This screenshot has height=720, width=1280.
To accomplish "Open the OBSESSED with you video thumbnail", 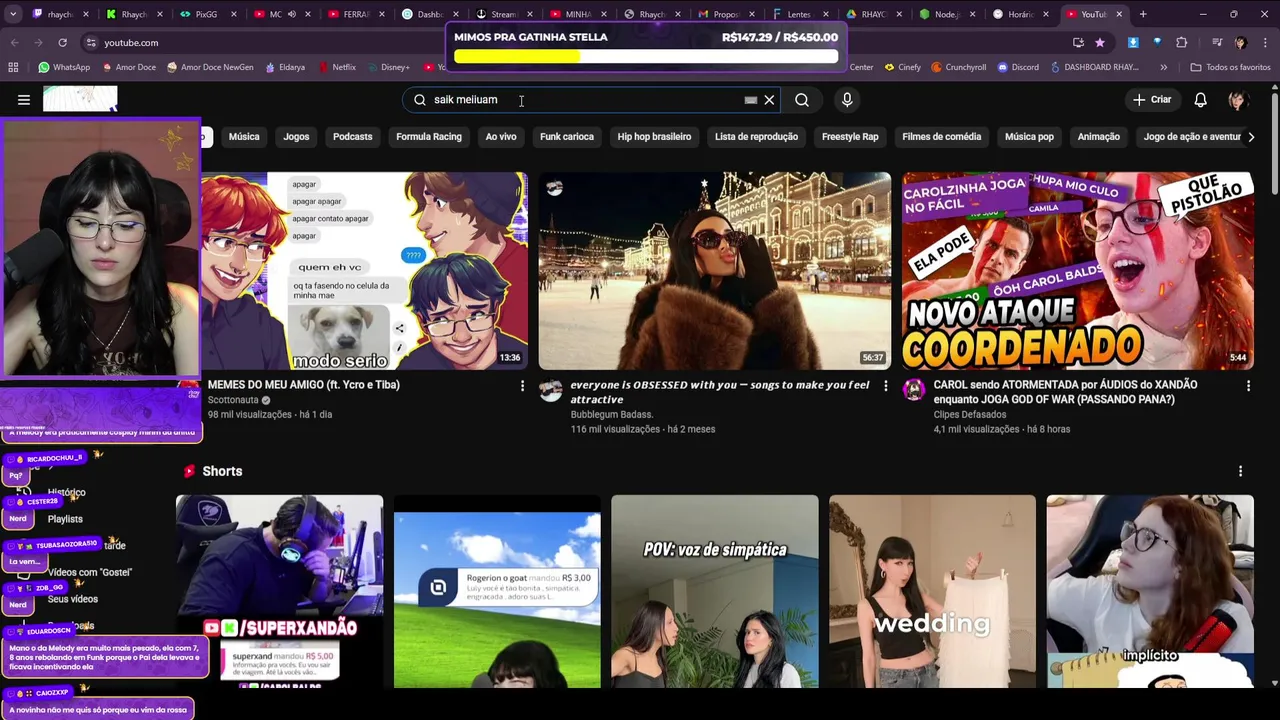I will click(x=715, y=271).
